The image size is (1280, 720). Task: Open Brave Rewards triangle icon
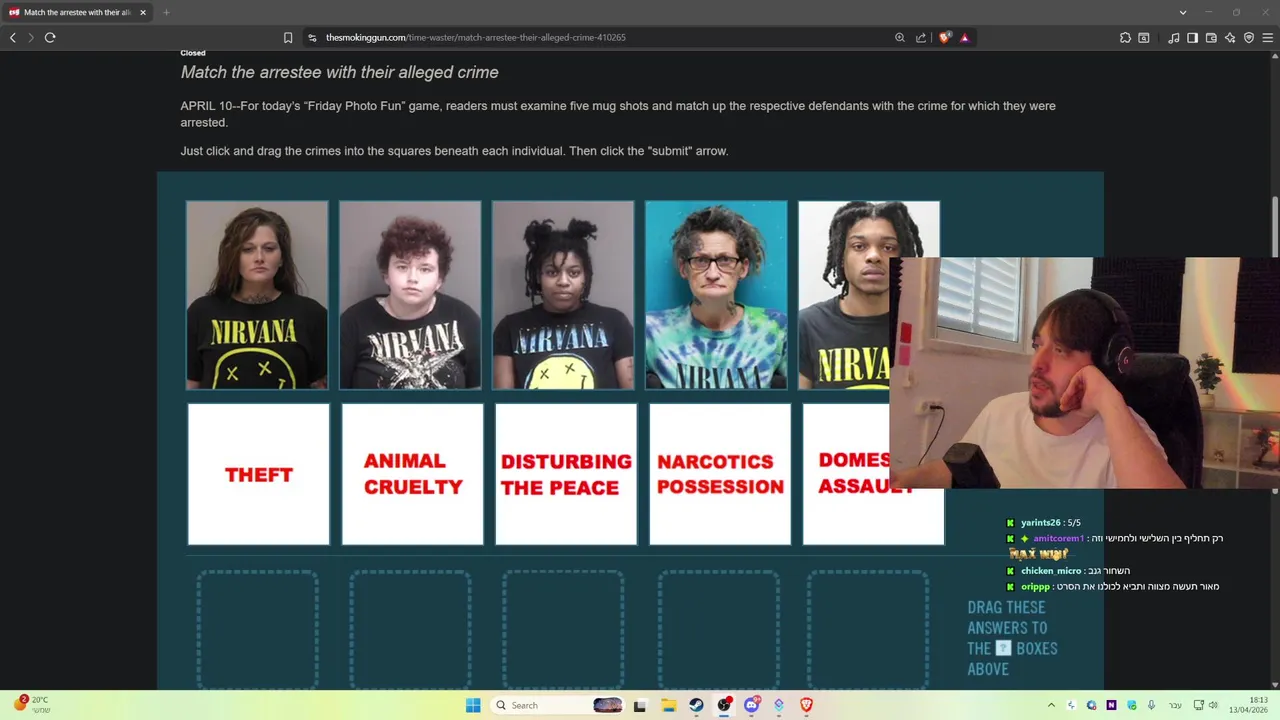point(964,37)
